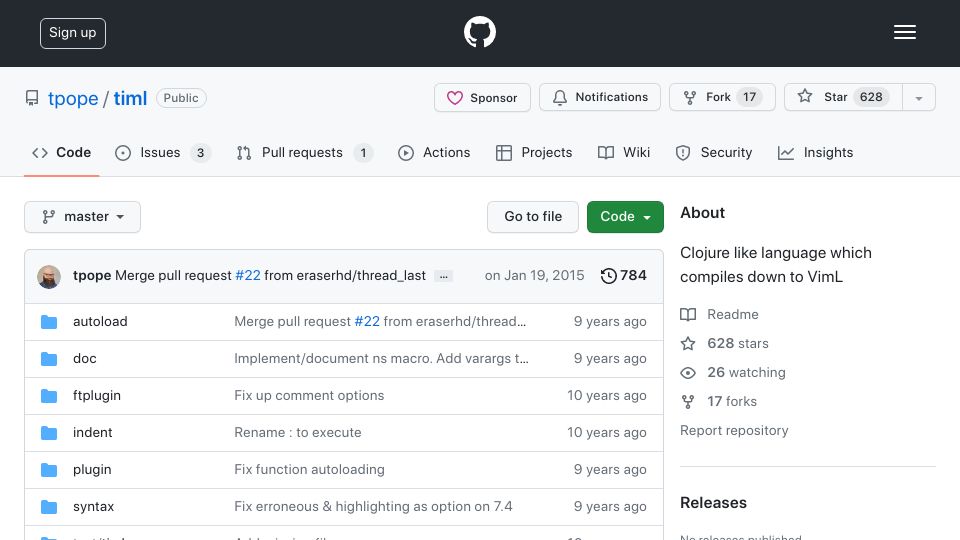960x540 pixels.
Task: Open the plugin folder
Action: coord(92,470)
